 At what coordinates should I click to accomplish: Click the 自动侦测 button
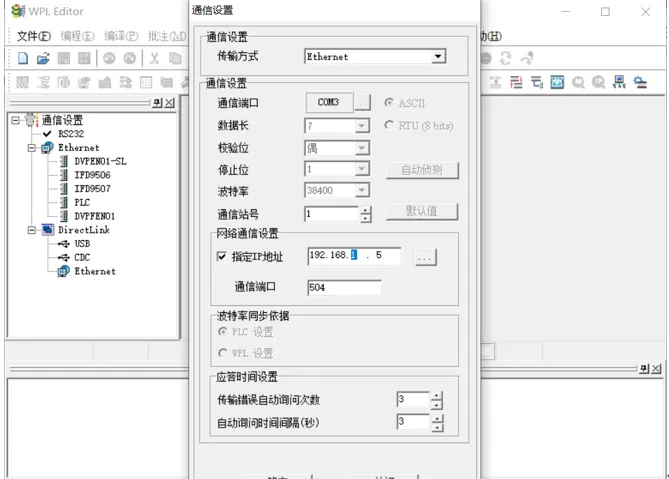click(422, 170)
